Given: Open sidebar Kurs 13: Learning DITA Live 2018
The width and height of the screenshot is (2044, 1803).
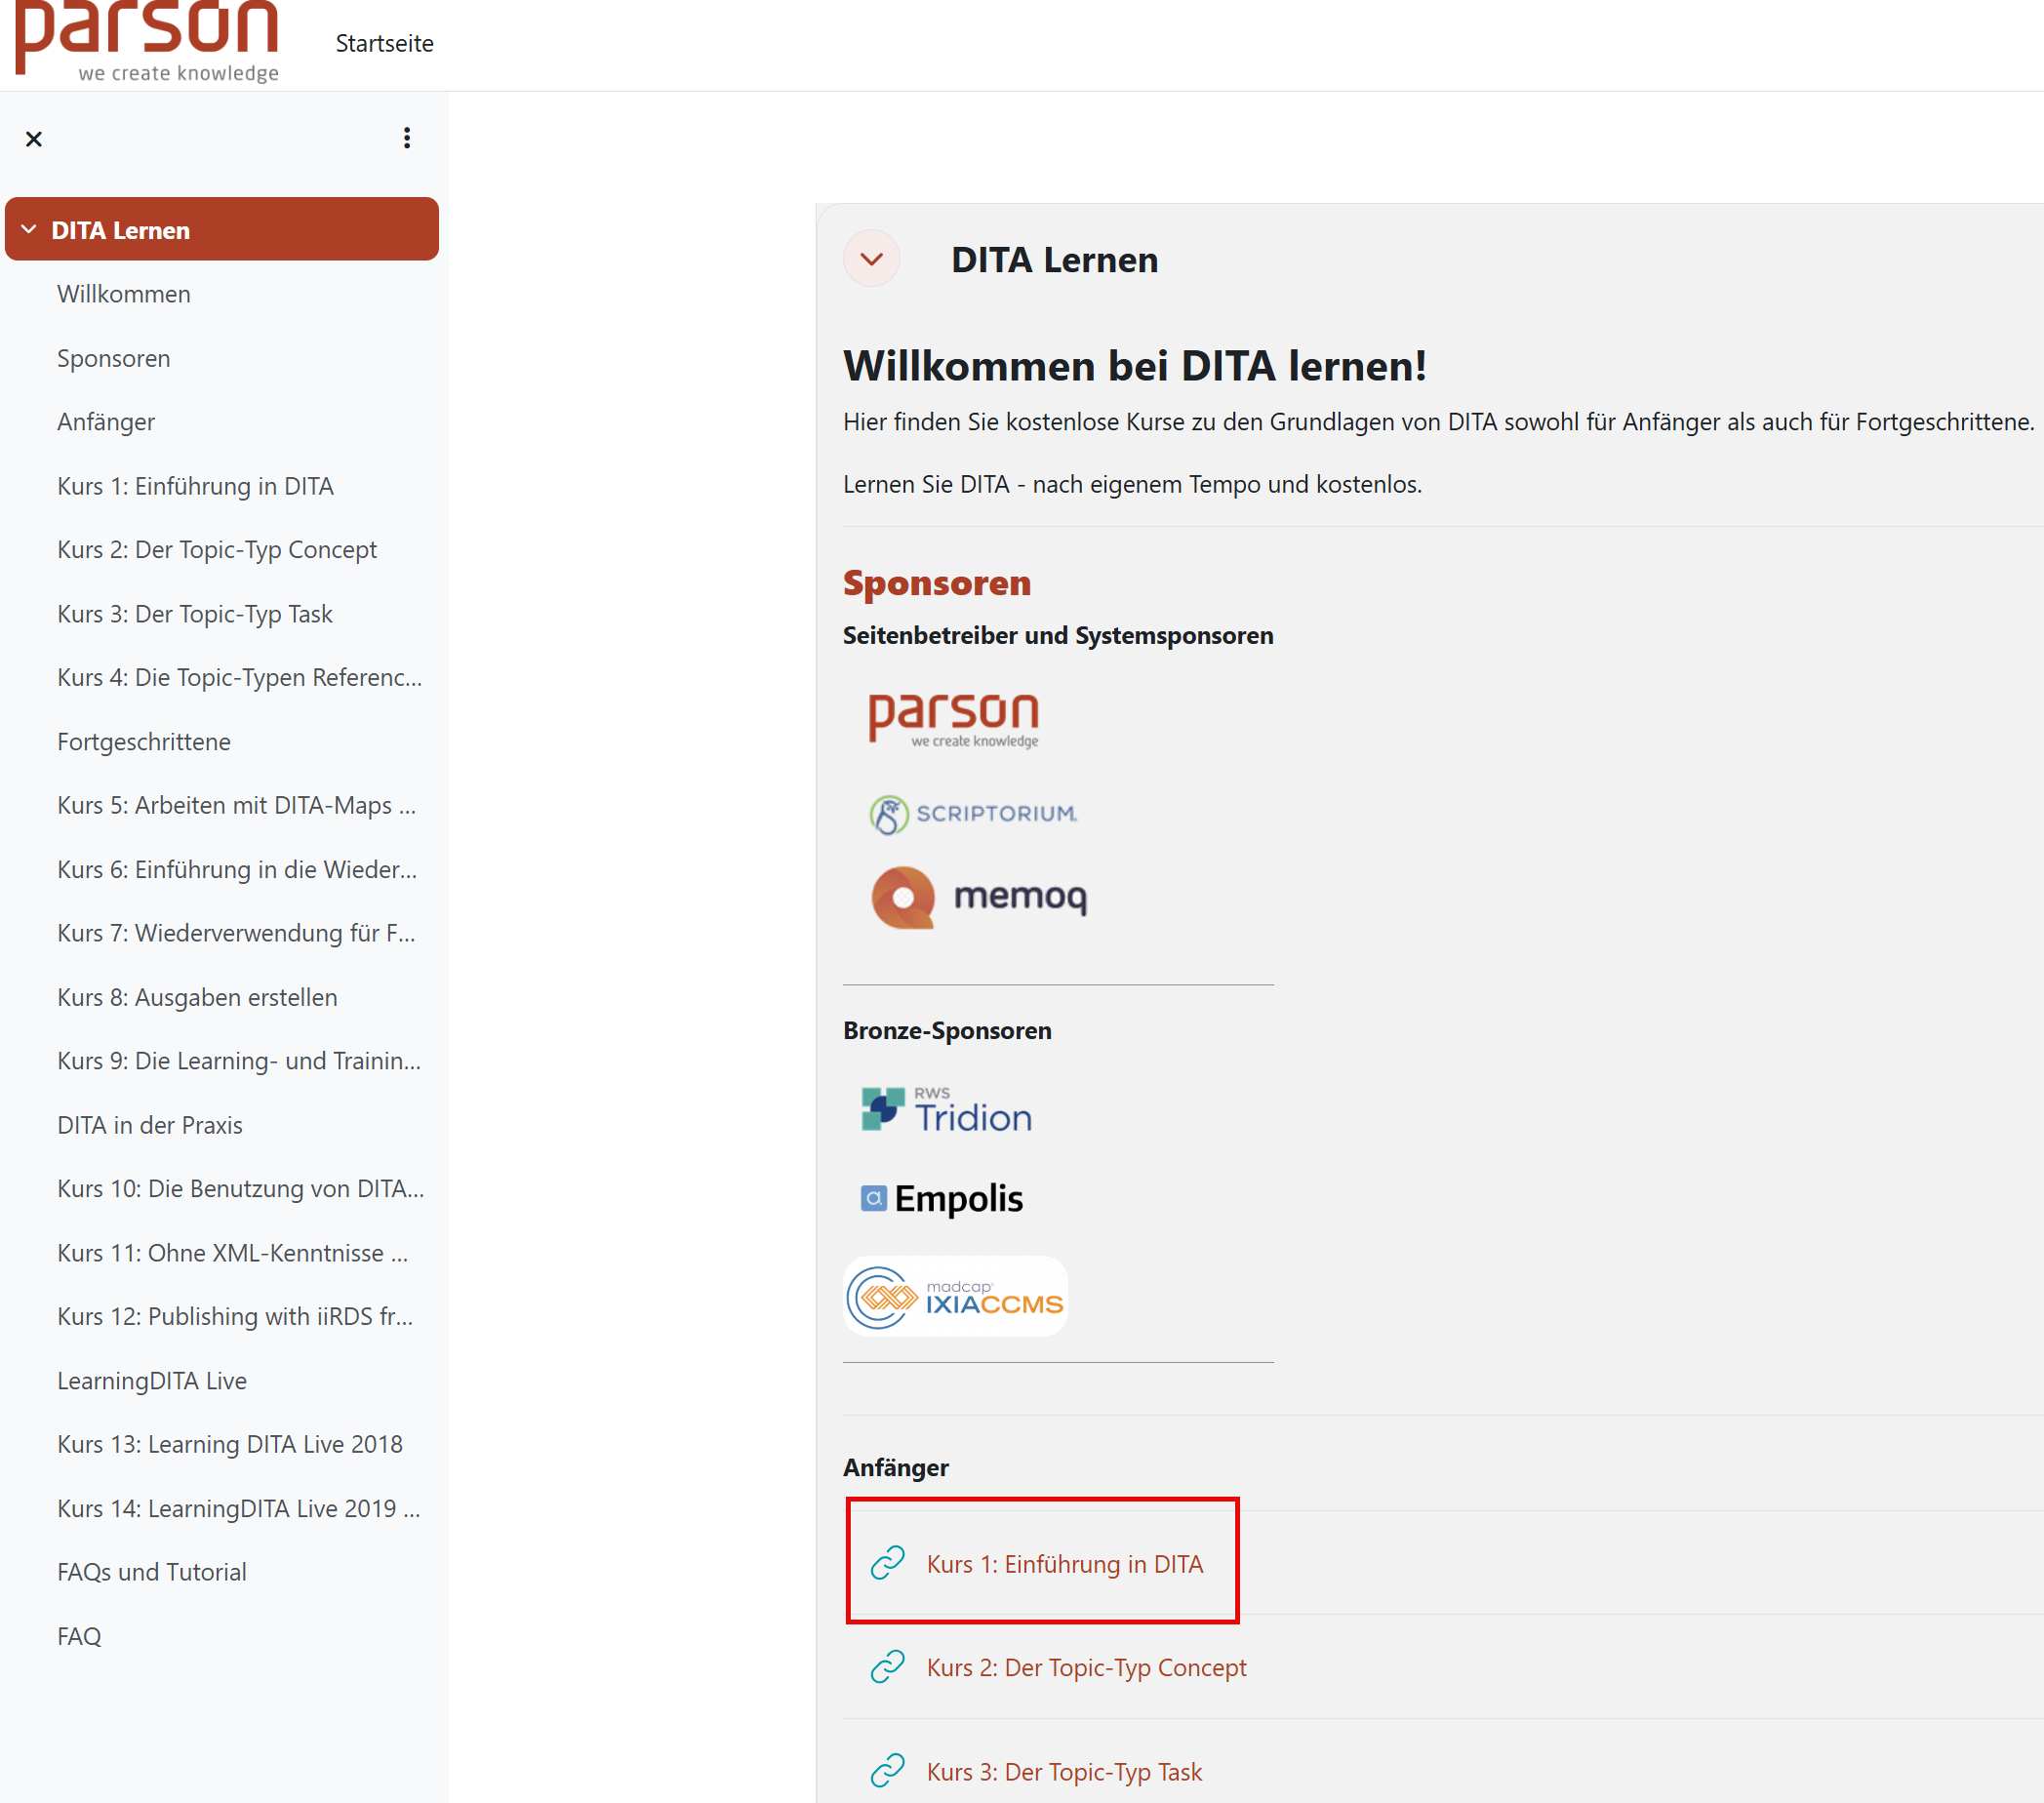Looking at the screenshot, I should tap(230, 1444).
